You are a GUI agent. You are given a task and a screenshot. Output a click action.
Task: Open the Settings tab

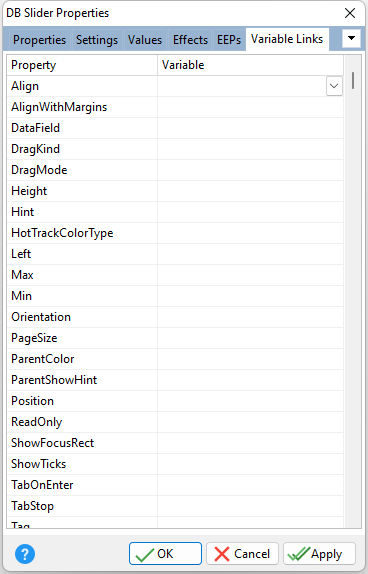[97, 40]
